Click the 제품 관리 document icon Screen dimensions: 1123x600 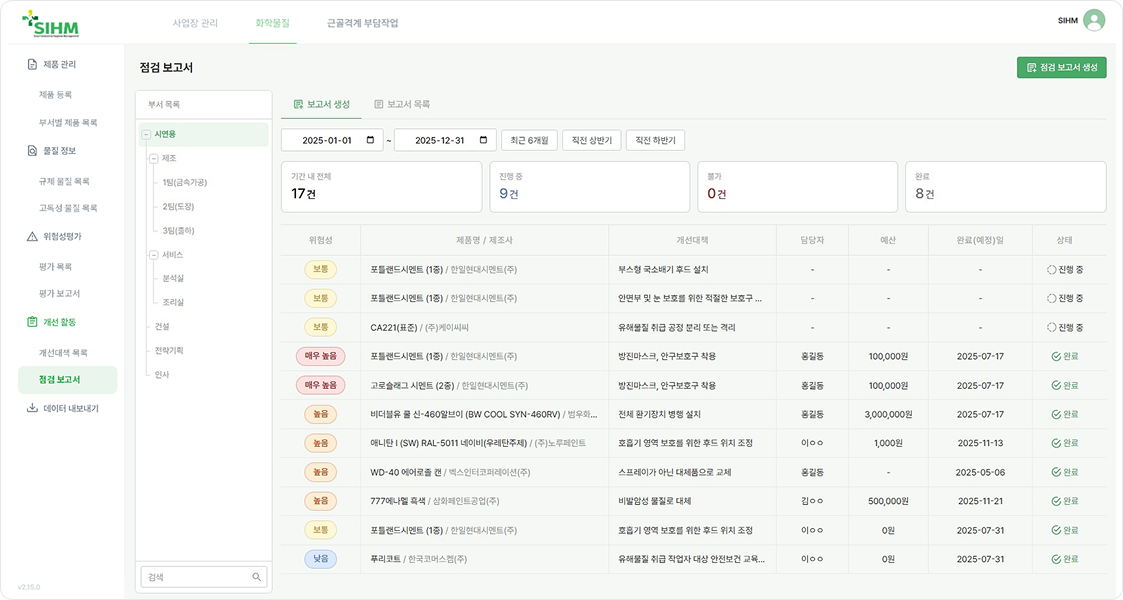coord(32,64)
